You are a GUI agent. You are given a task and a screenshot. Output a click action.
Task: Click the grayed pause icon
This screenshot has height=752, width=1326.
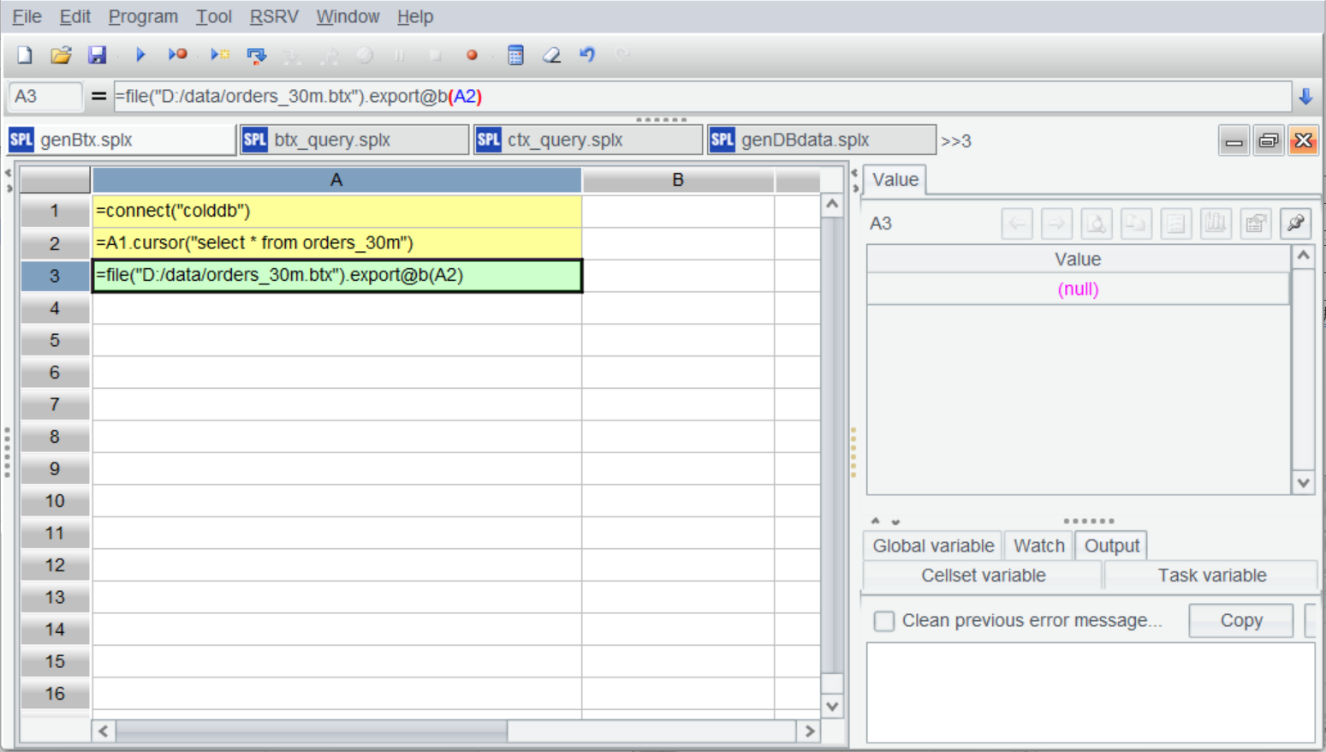click(399, 56)
